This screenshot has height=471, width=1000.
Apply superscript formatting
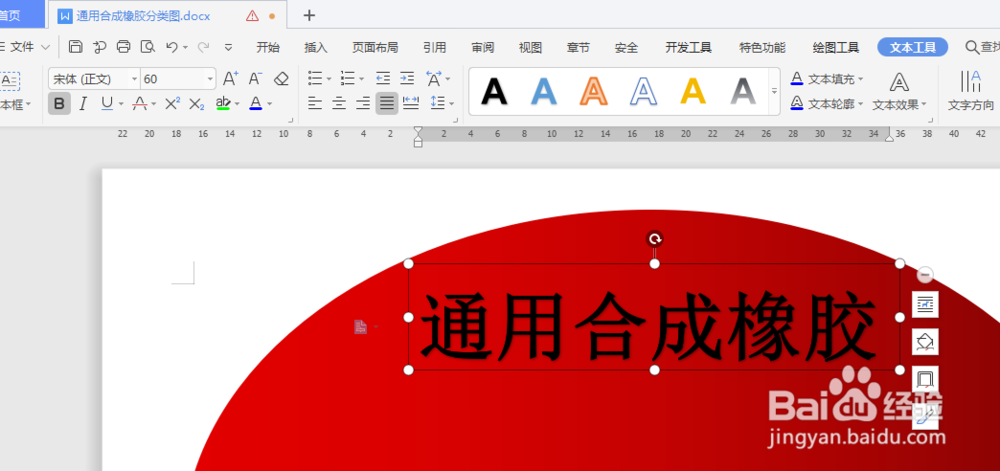point(172,103)
